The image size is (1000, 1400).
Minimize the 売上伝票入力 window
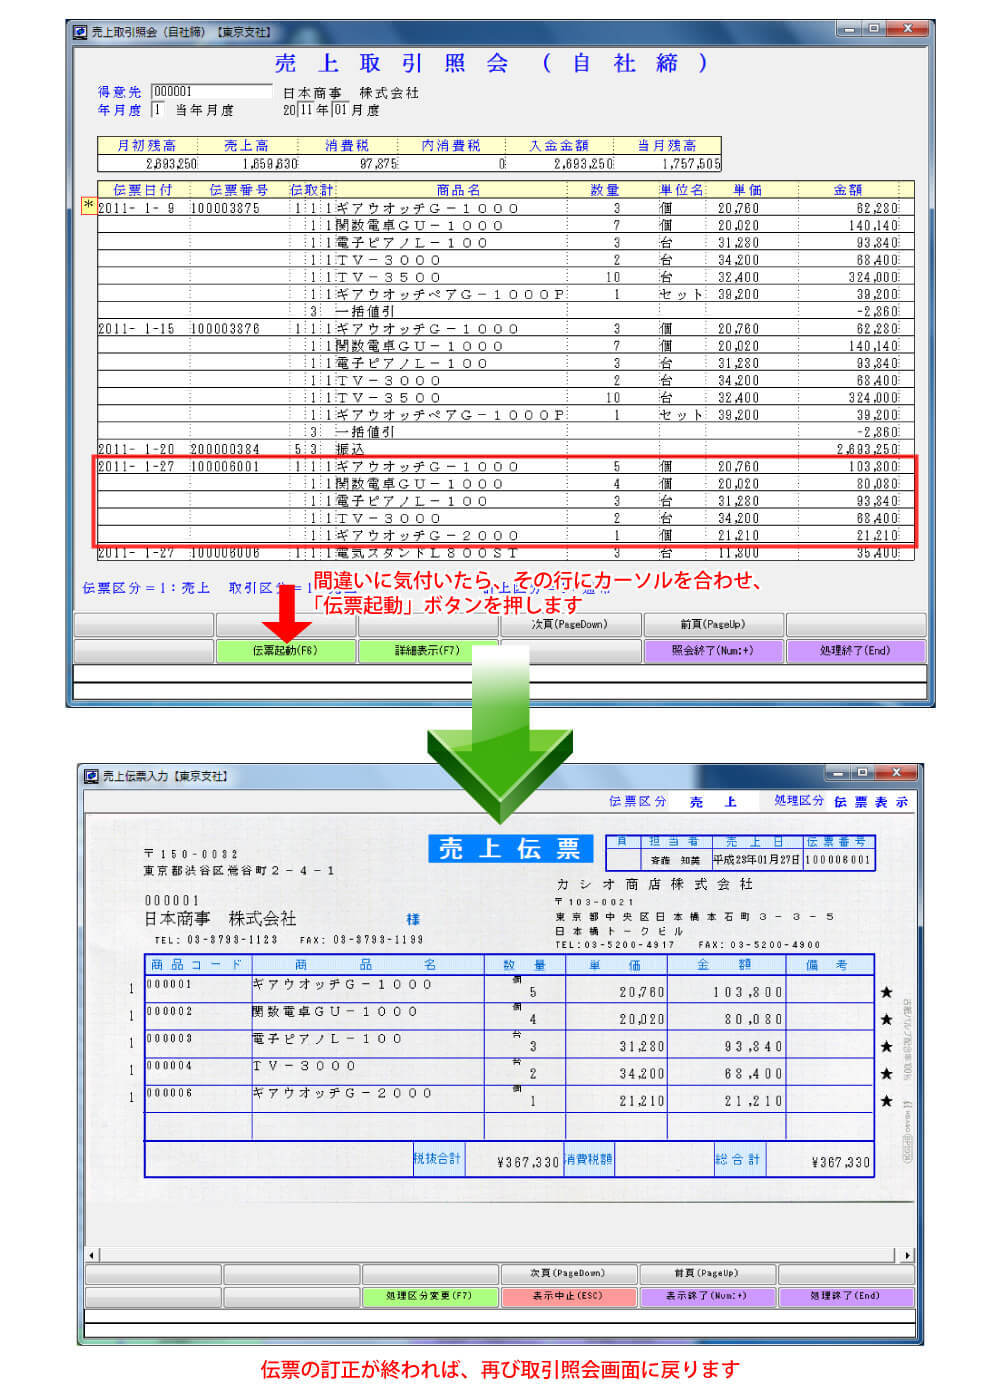tap(839, 773)
